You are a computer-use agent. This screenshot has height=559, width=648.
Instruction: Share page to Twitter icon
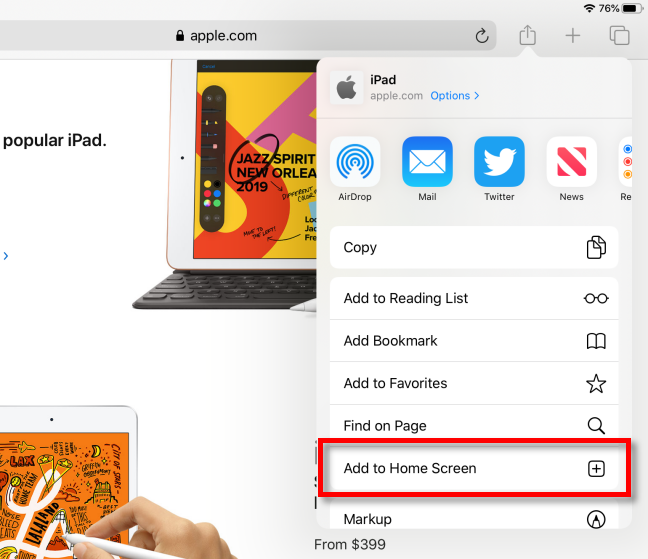(x=499, y=162)
